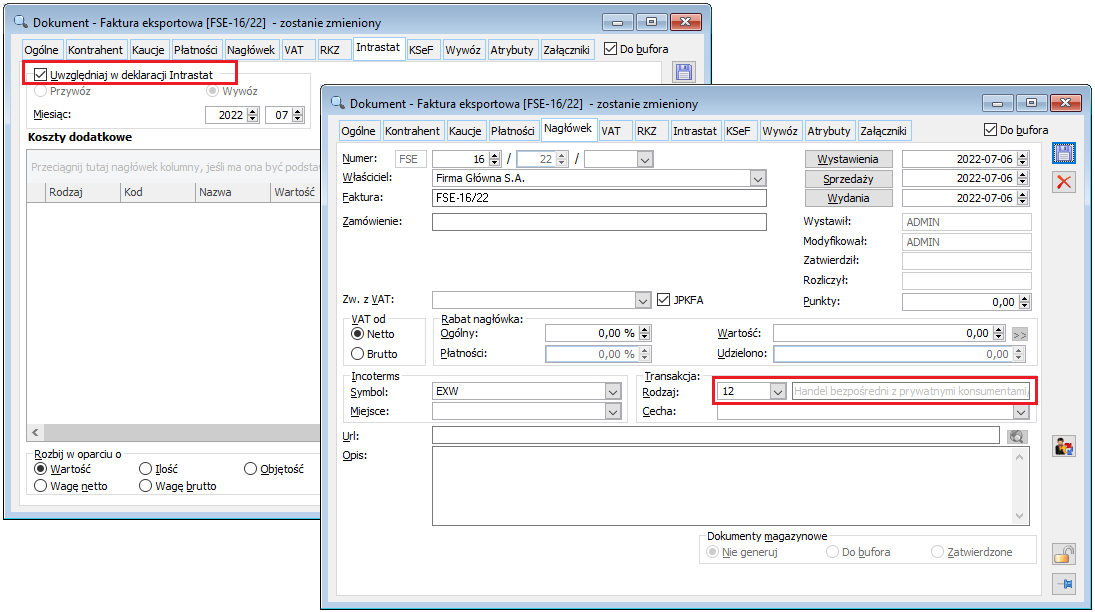The height and width of the screenshot is (612, 1095).
Task: Open the contractor icon beside the Url row
Action: click(x=1064, y=446)
